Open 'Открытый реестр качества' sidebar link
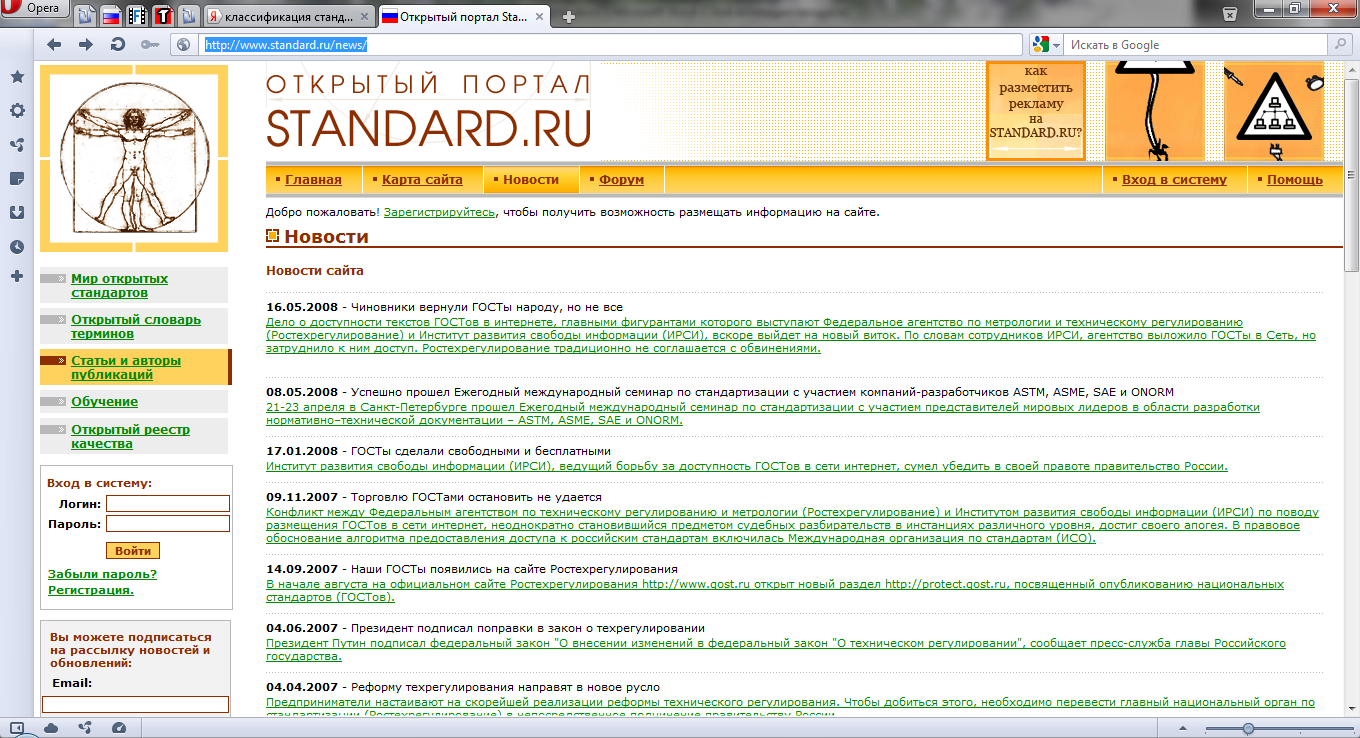This screenshot has height=738, width=1360. [130, 437]
